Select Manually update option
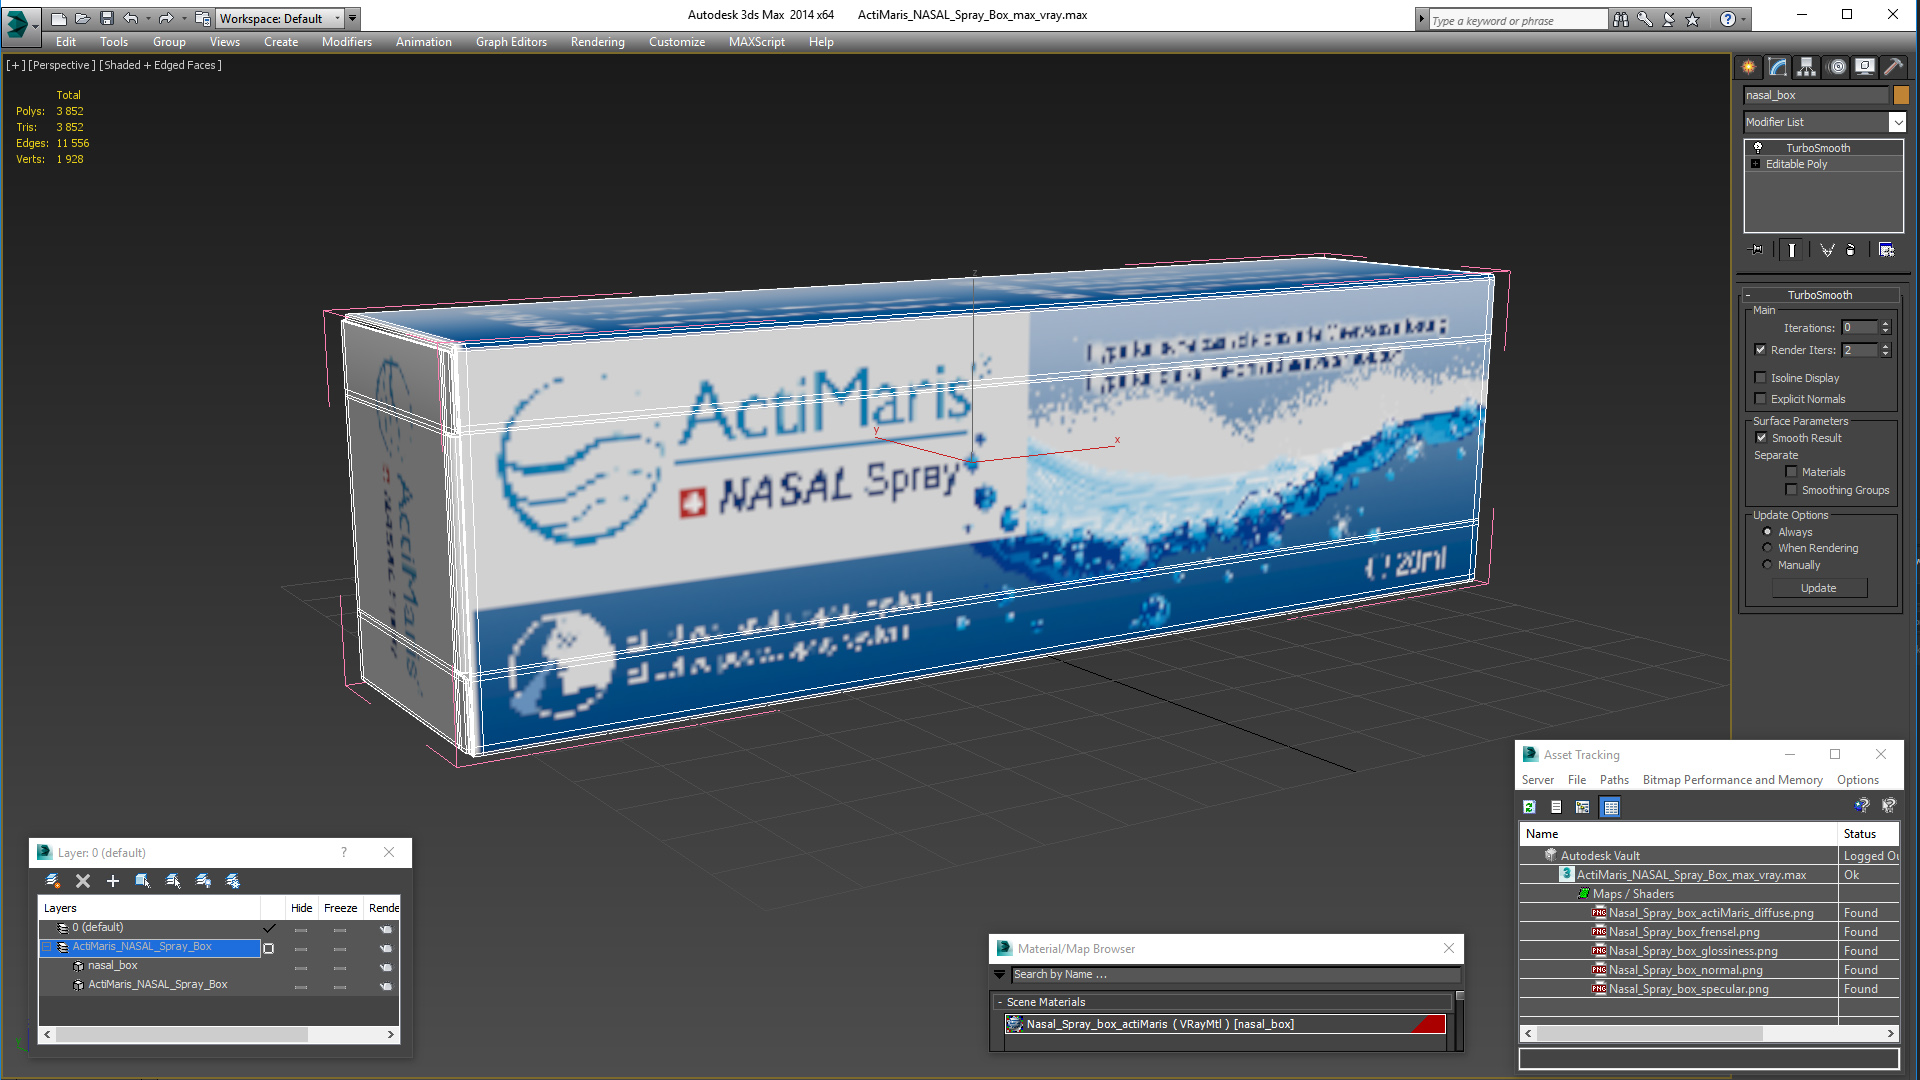 point(1767,565)
